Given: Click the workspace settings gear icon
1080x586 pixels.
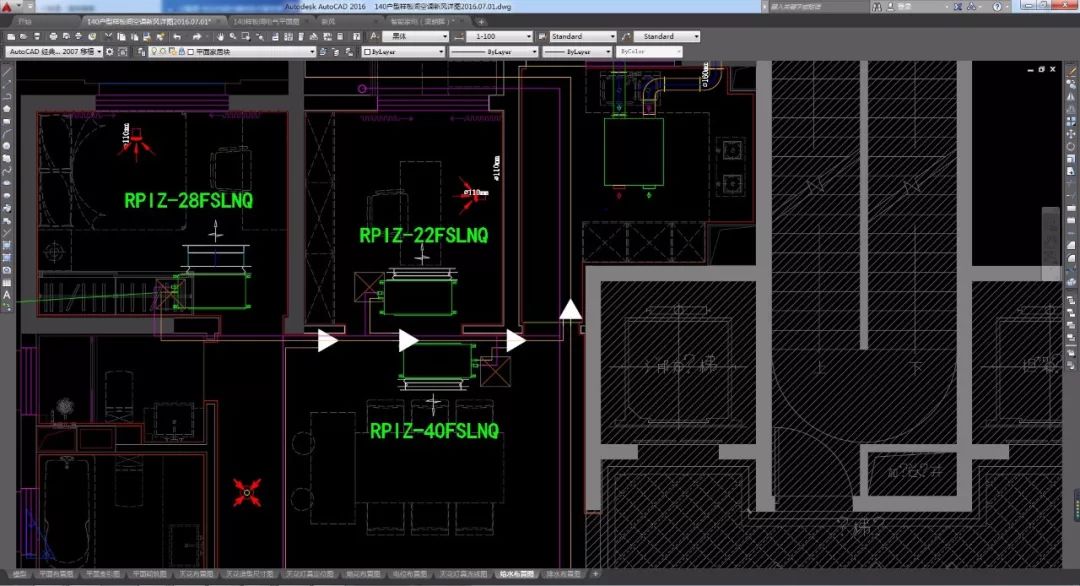Looking at the screenshot, I should tap(112, 51).
